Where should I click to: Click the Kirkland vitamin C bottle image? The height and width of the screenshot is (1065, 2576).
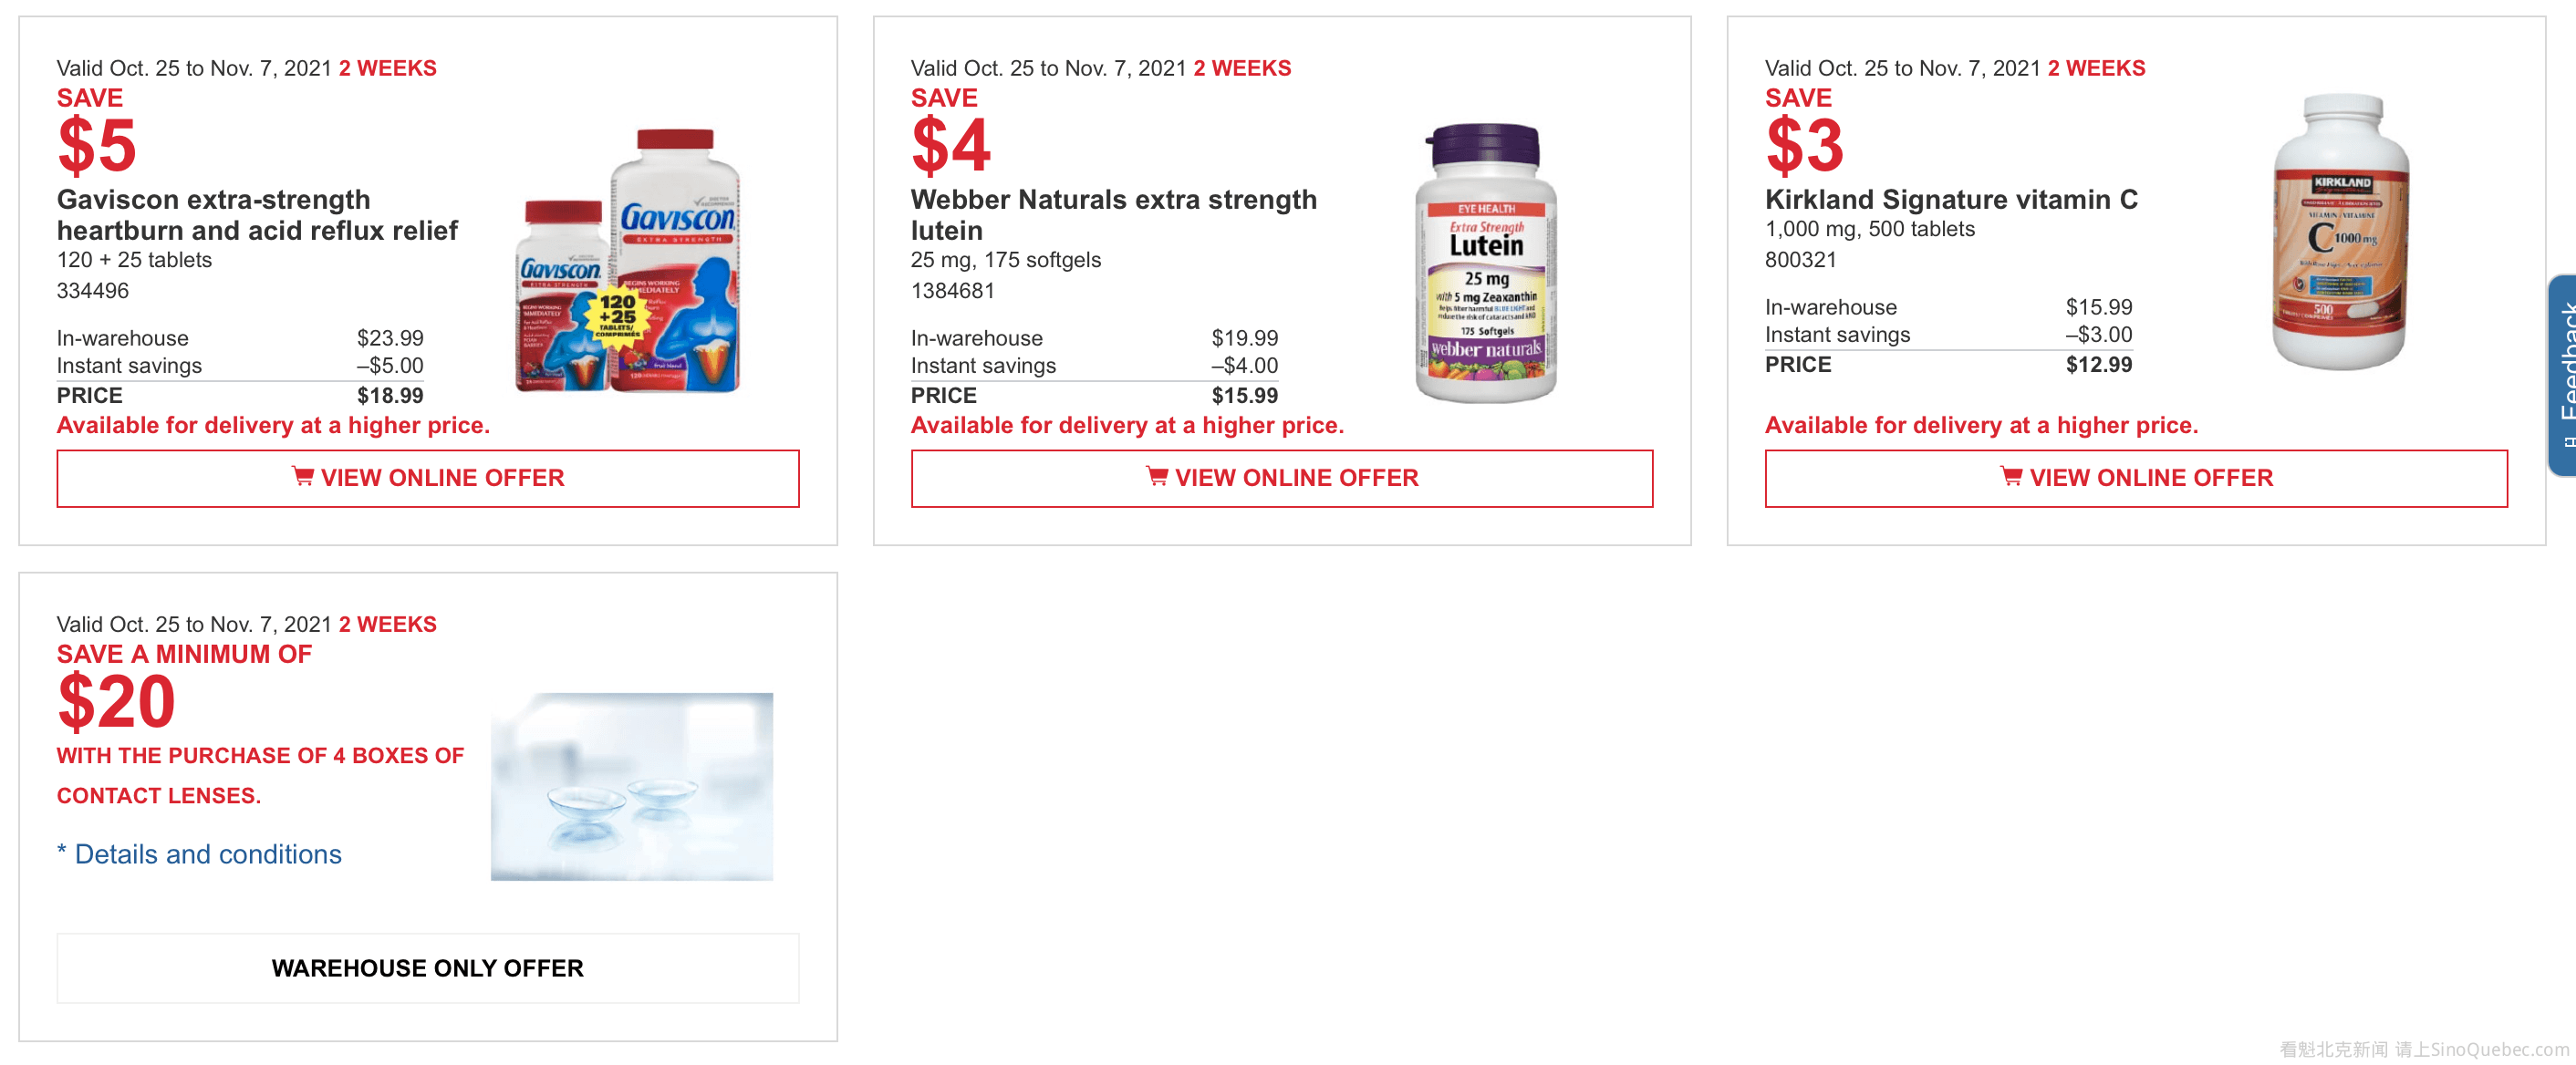click(x=2340, y=232)
